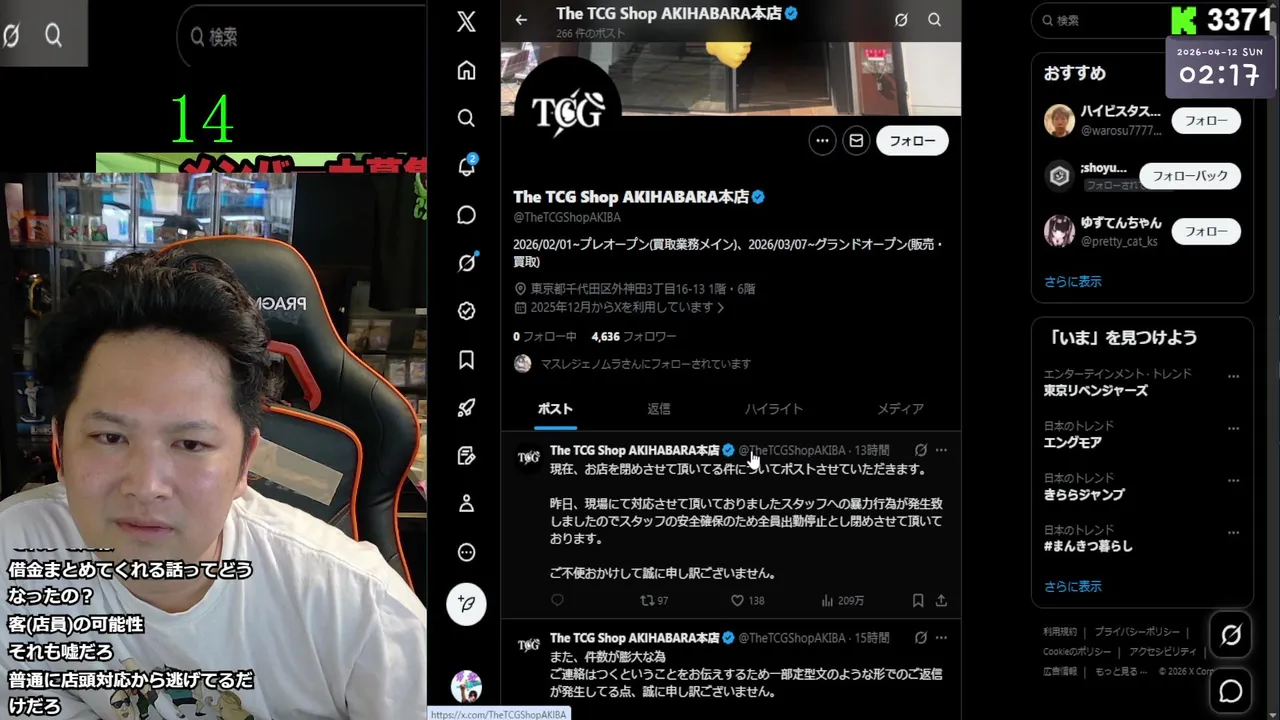This screenshot has width=1280, height=720.
Task: Open floating chat button at bottom right
Action: click(x=1231, y=691)
